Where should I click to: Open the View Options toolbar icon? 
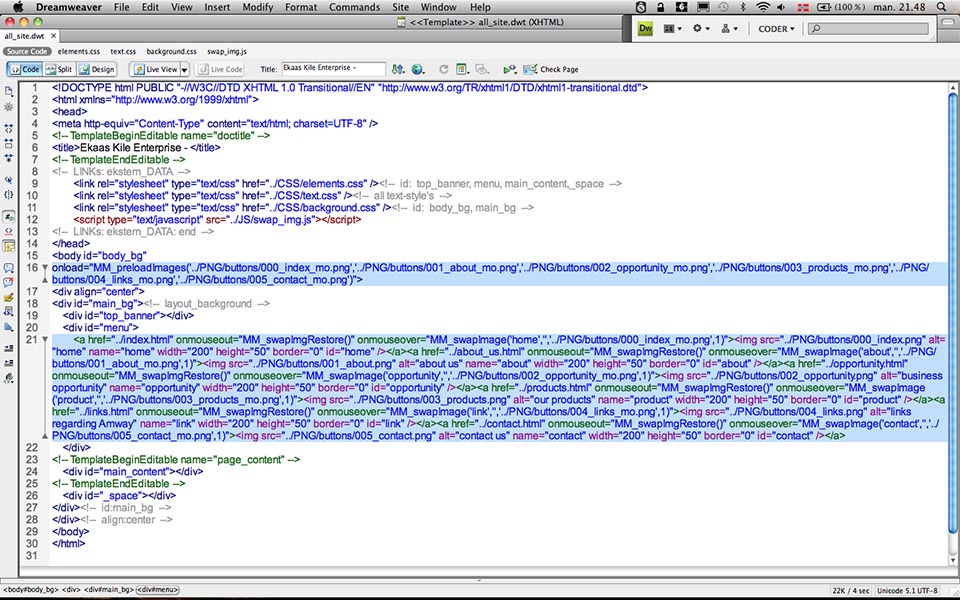click(462, 69)
